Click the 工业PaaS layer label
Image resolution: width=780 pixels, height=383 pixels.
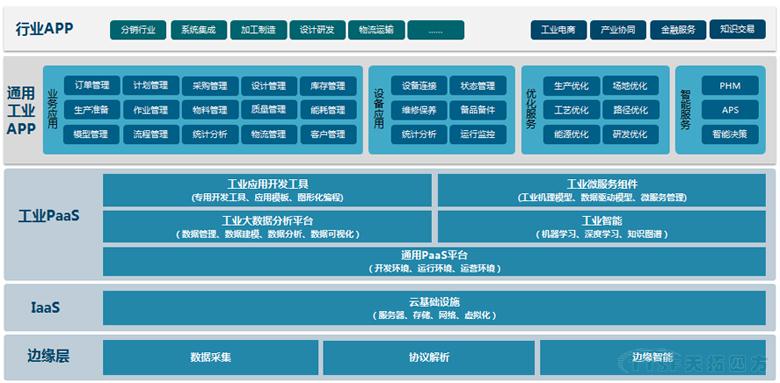[x=49, y=216]
